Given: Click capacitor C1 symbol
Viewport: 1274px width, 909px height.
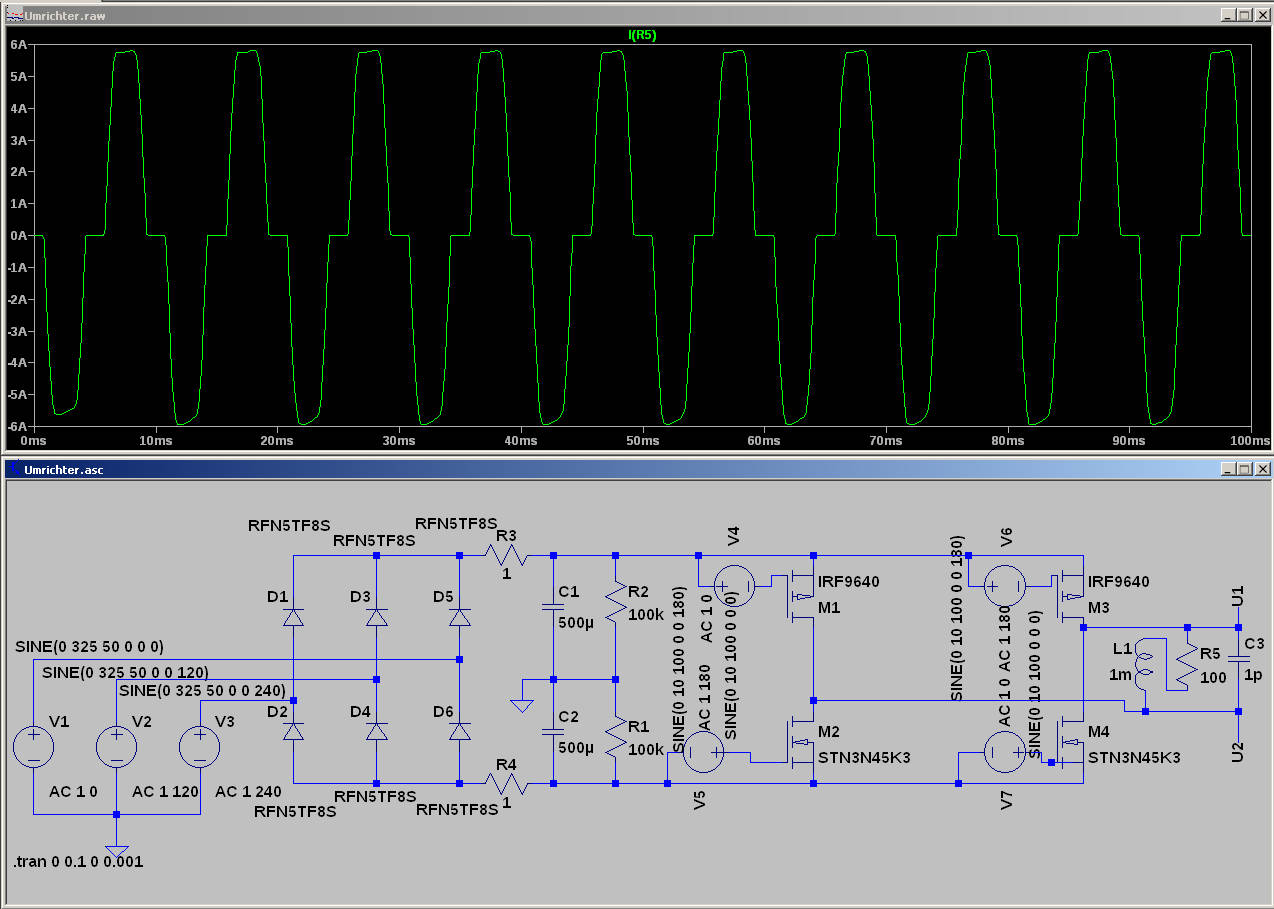Looking at the screenshot, I should tap(553, 606).
